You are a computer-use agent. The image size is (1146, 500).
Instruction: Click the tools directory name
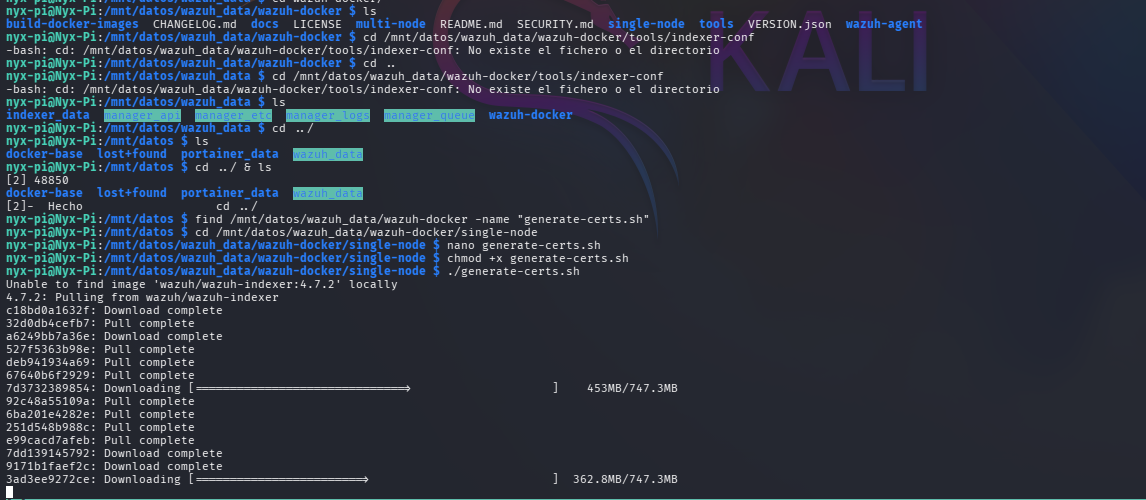tap(716, 24)
